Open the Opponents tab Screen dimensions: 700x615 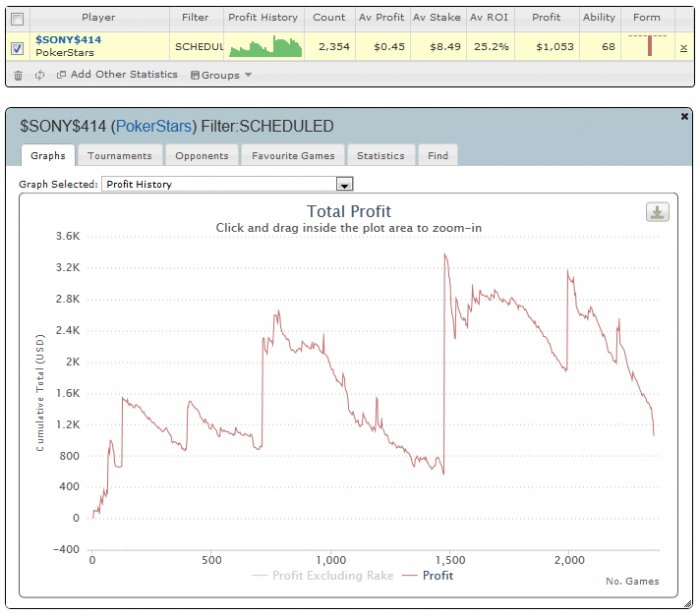click(202, 155)
